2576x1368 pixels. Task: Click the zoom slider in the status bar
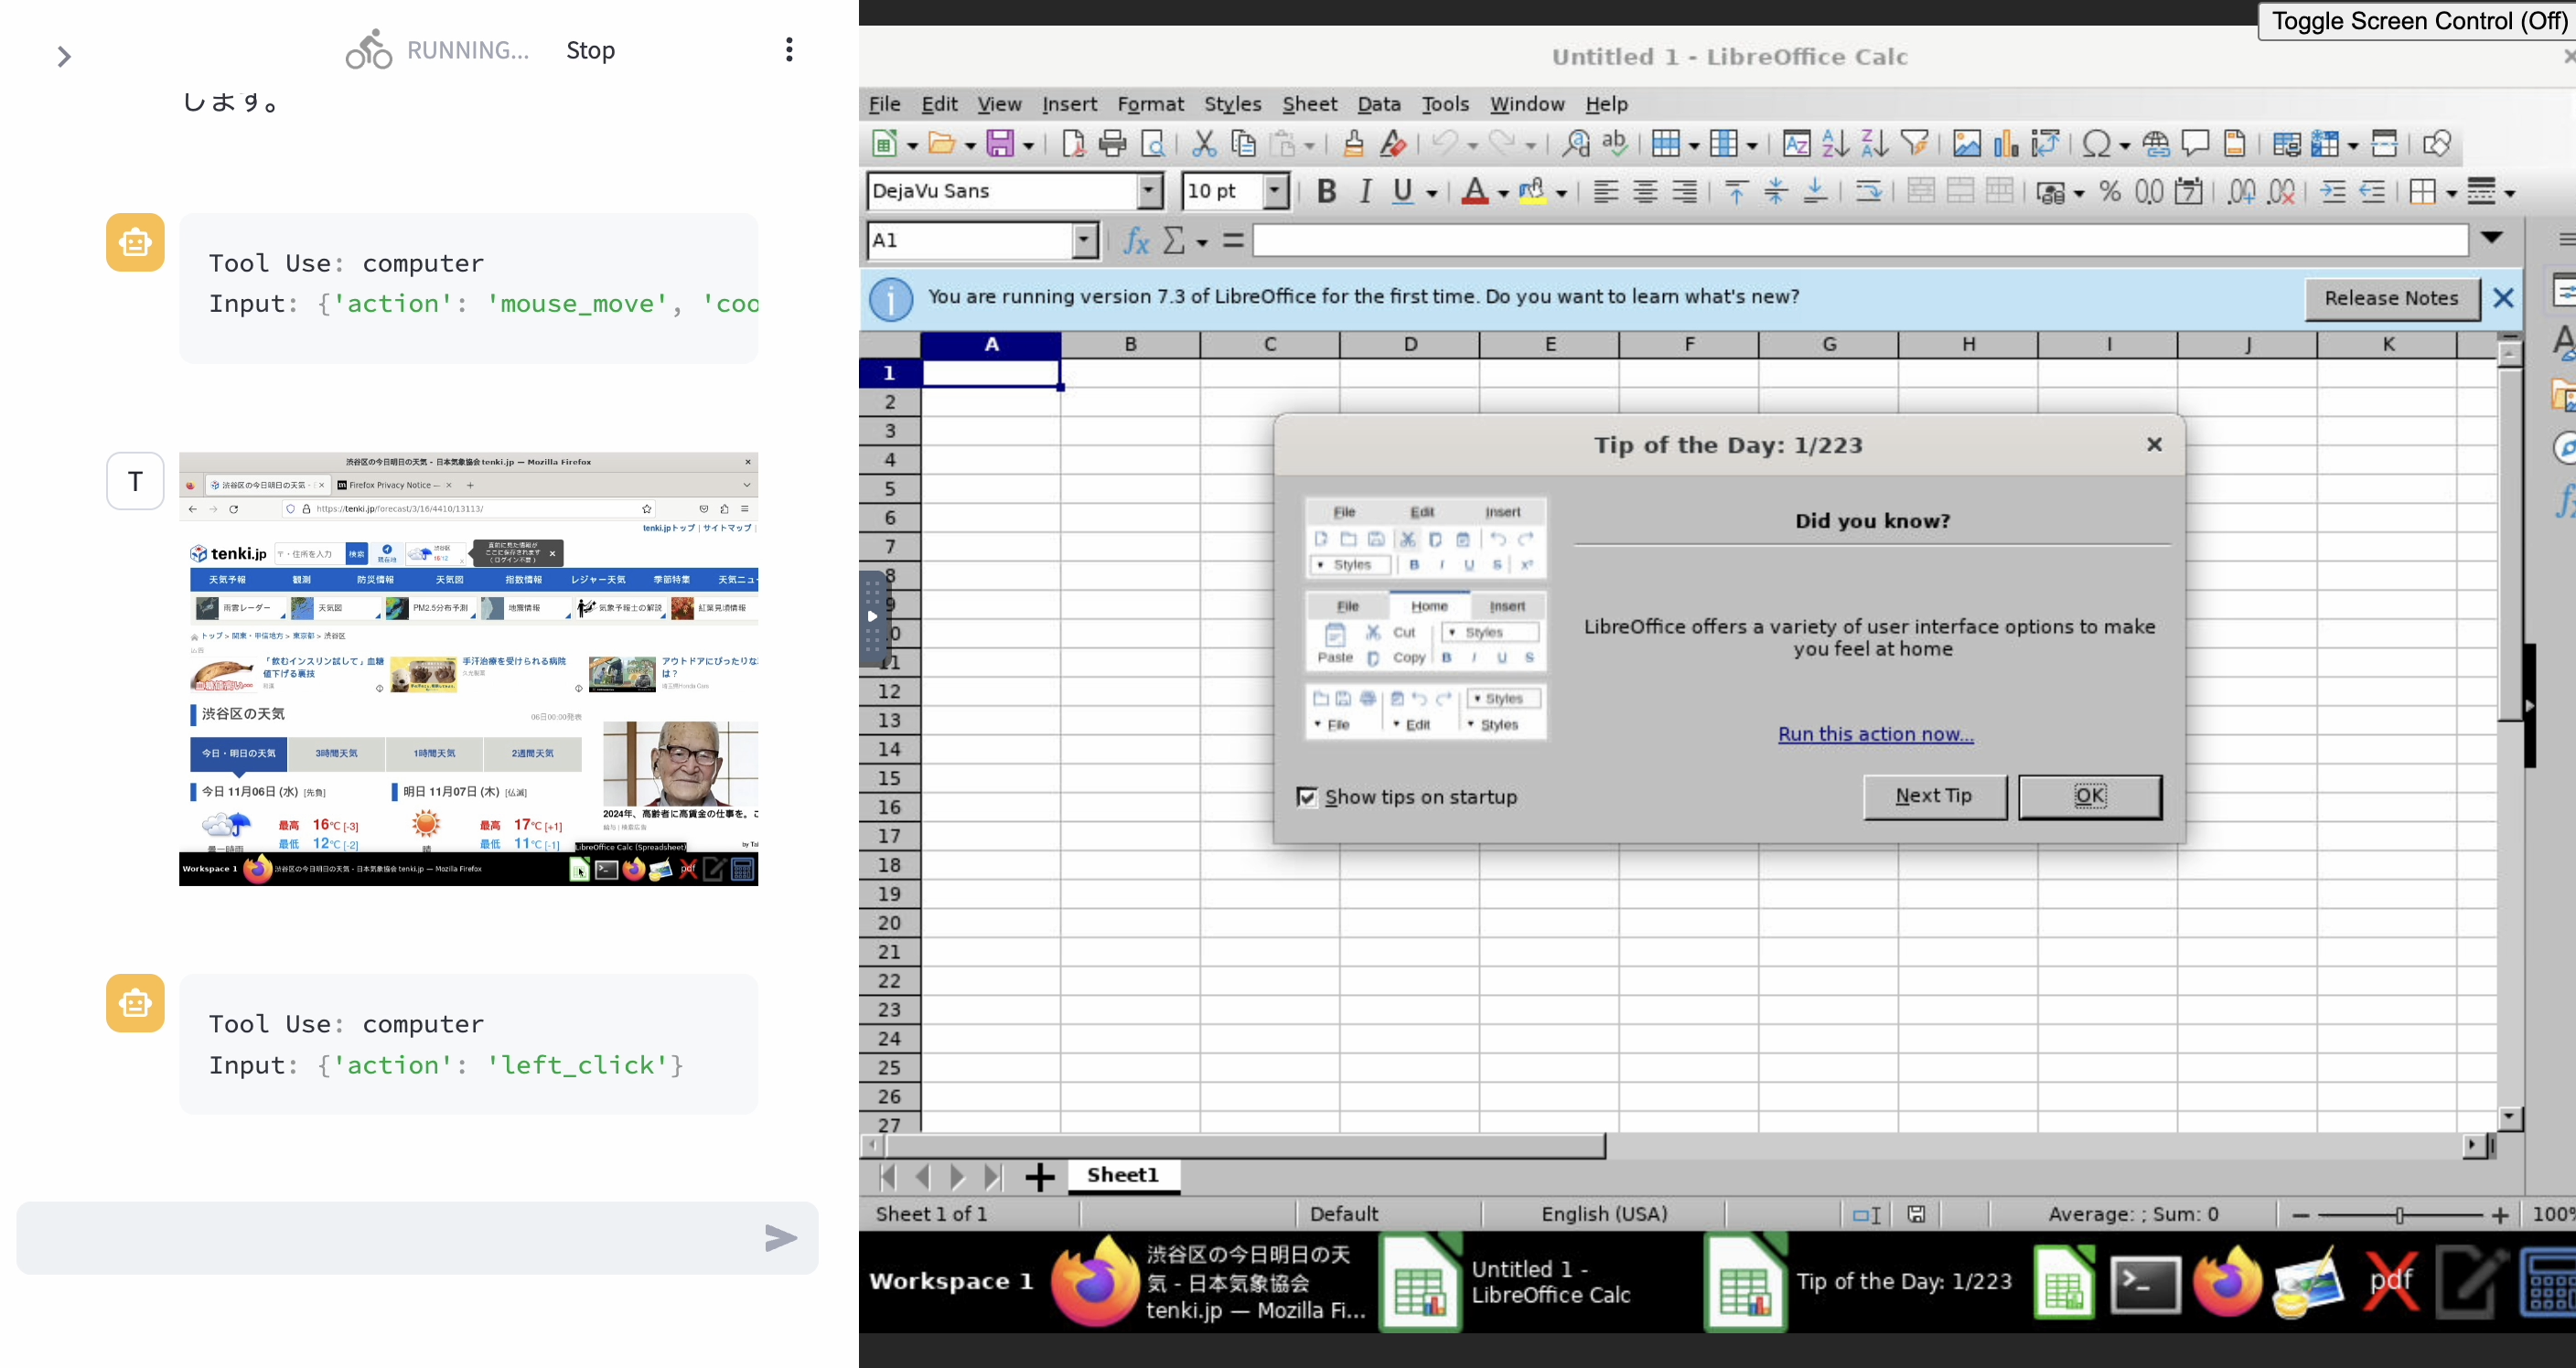coord(2399,1215)
